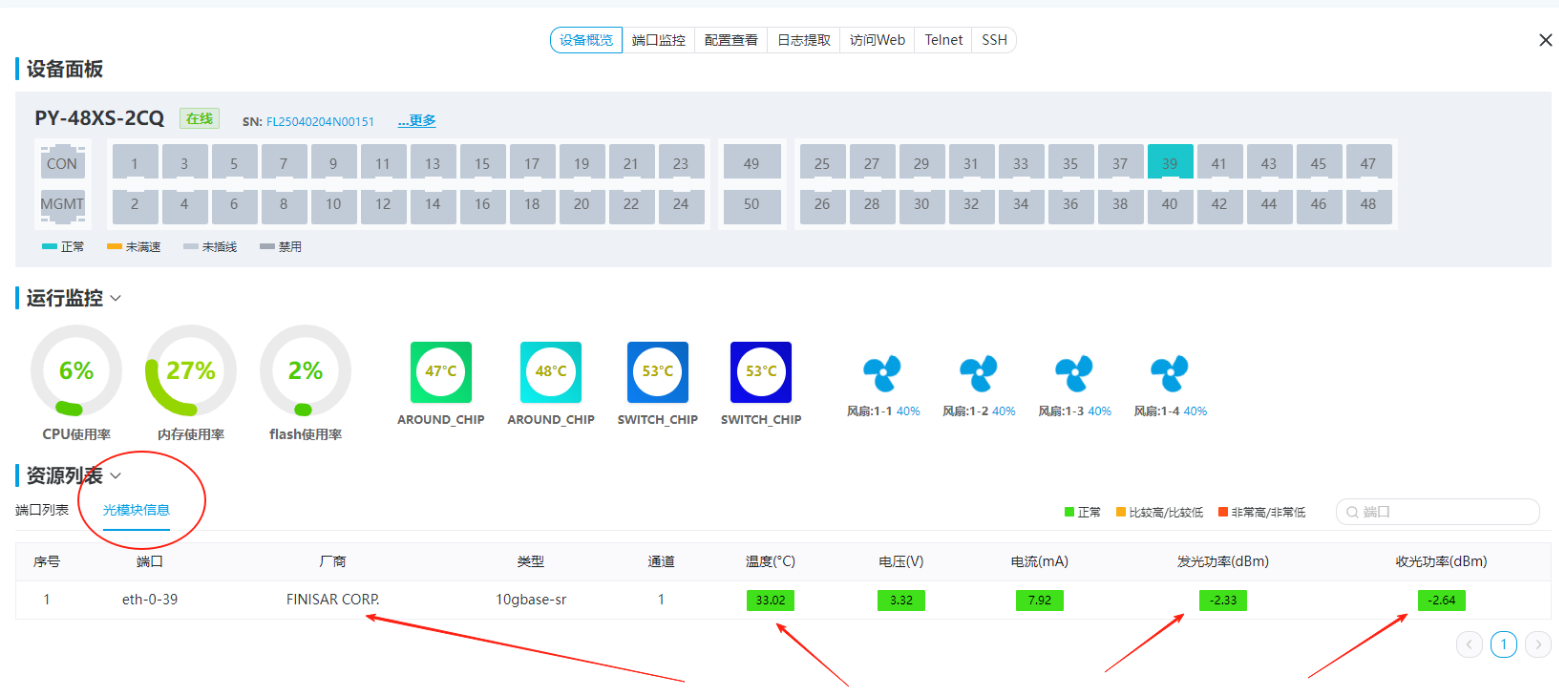Screen dimensions: 1559x688
Task: Select port 50 on device panel
Action: tap(752, 206)
